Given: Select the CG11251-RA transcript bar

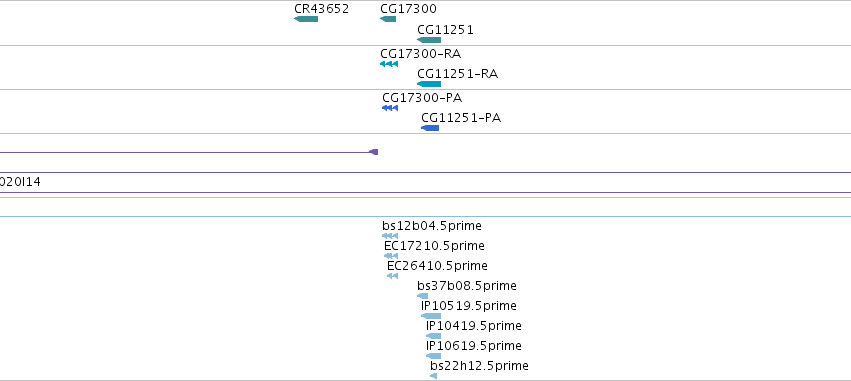Looking at the screenshot, I should pyautogui.click(x=429, y=84).
